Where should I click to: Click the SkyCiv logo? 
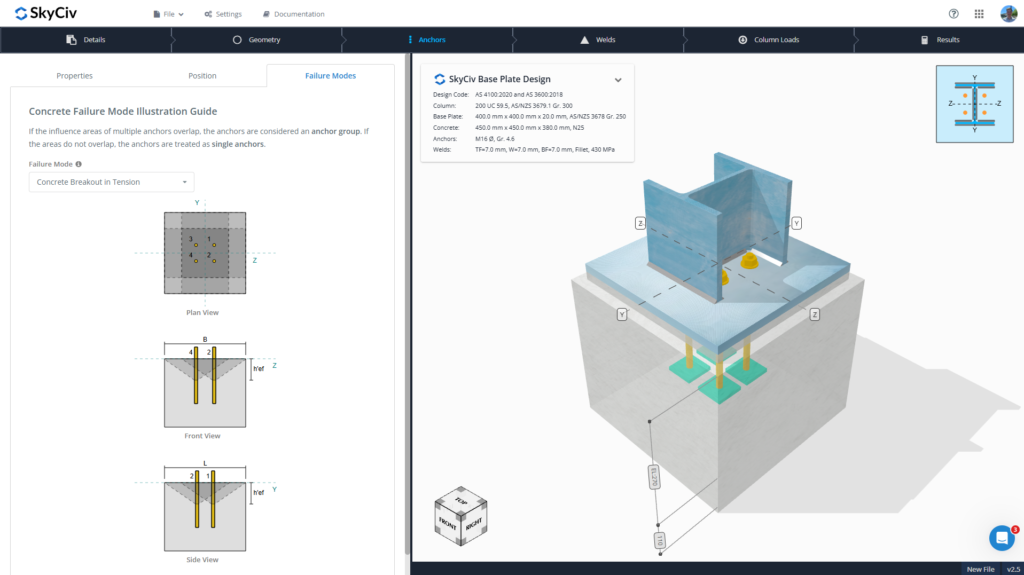click(x=46, y=13)
